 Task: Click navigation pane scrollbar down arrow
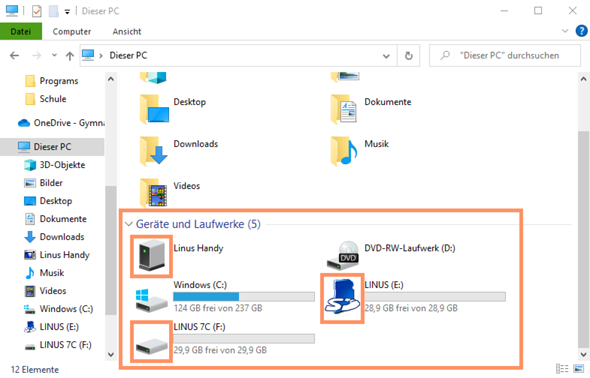pos(111,354)
